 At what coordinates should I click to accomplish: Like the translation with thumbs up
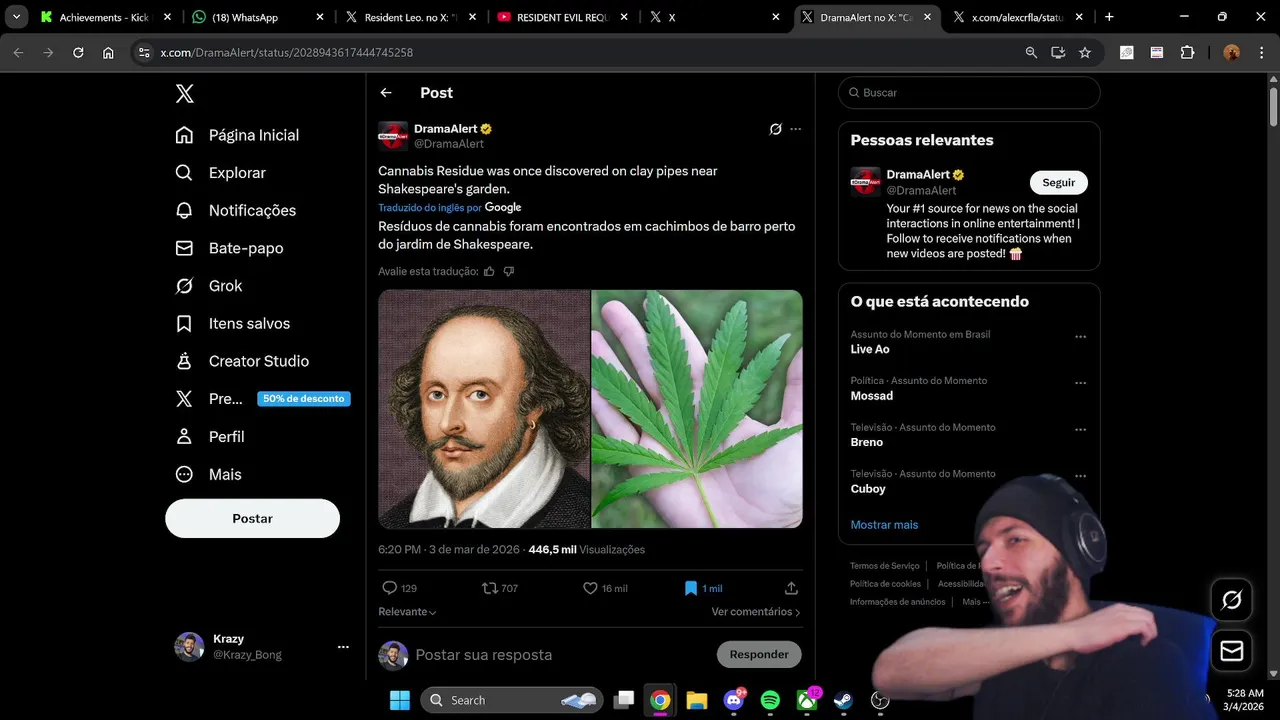489,271
